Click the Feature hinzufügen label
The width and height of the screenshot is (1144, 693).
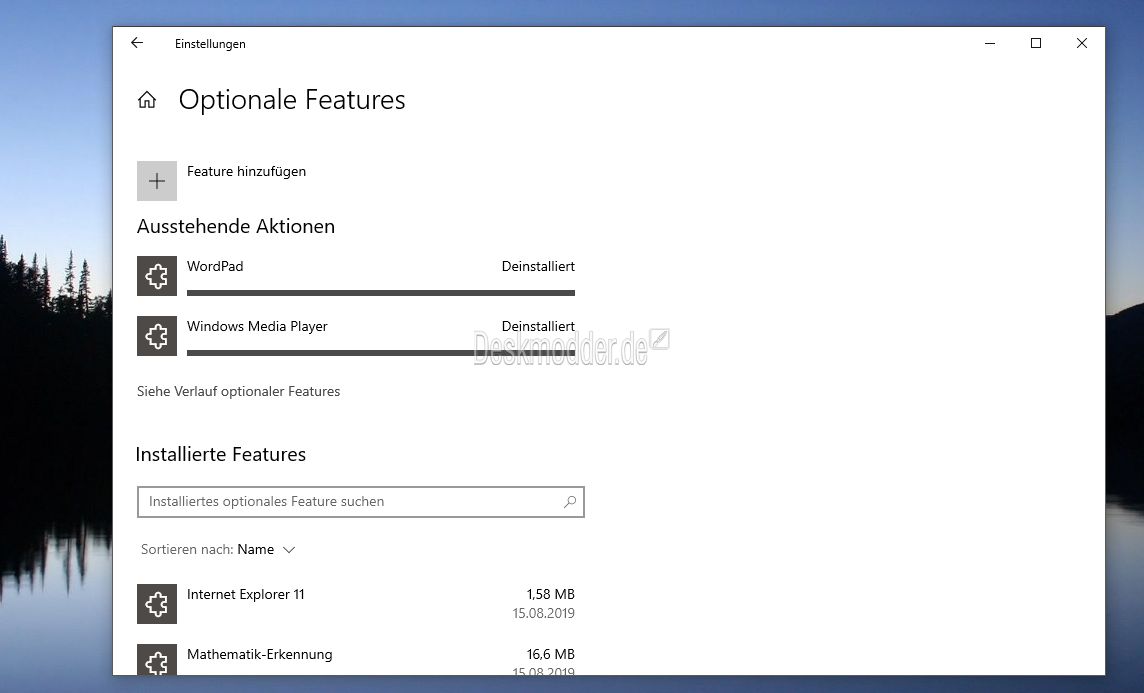[247, 171]
